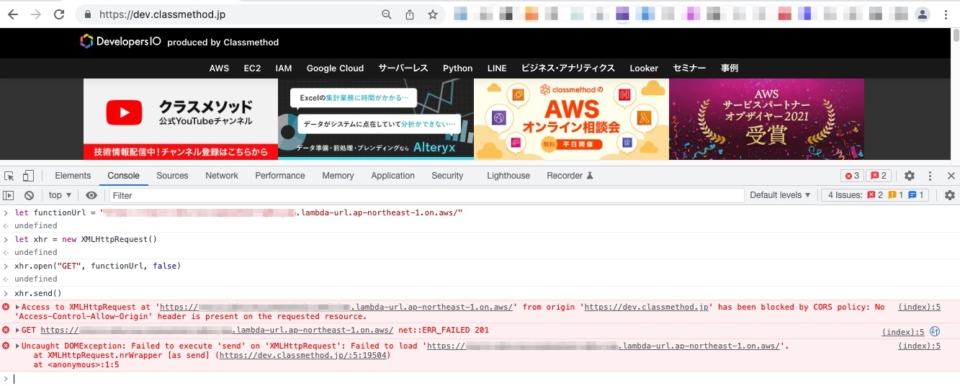Switch to the Sources tab

[x=172, y=176]
